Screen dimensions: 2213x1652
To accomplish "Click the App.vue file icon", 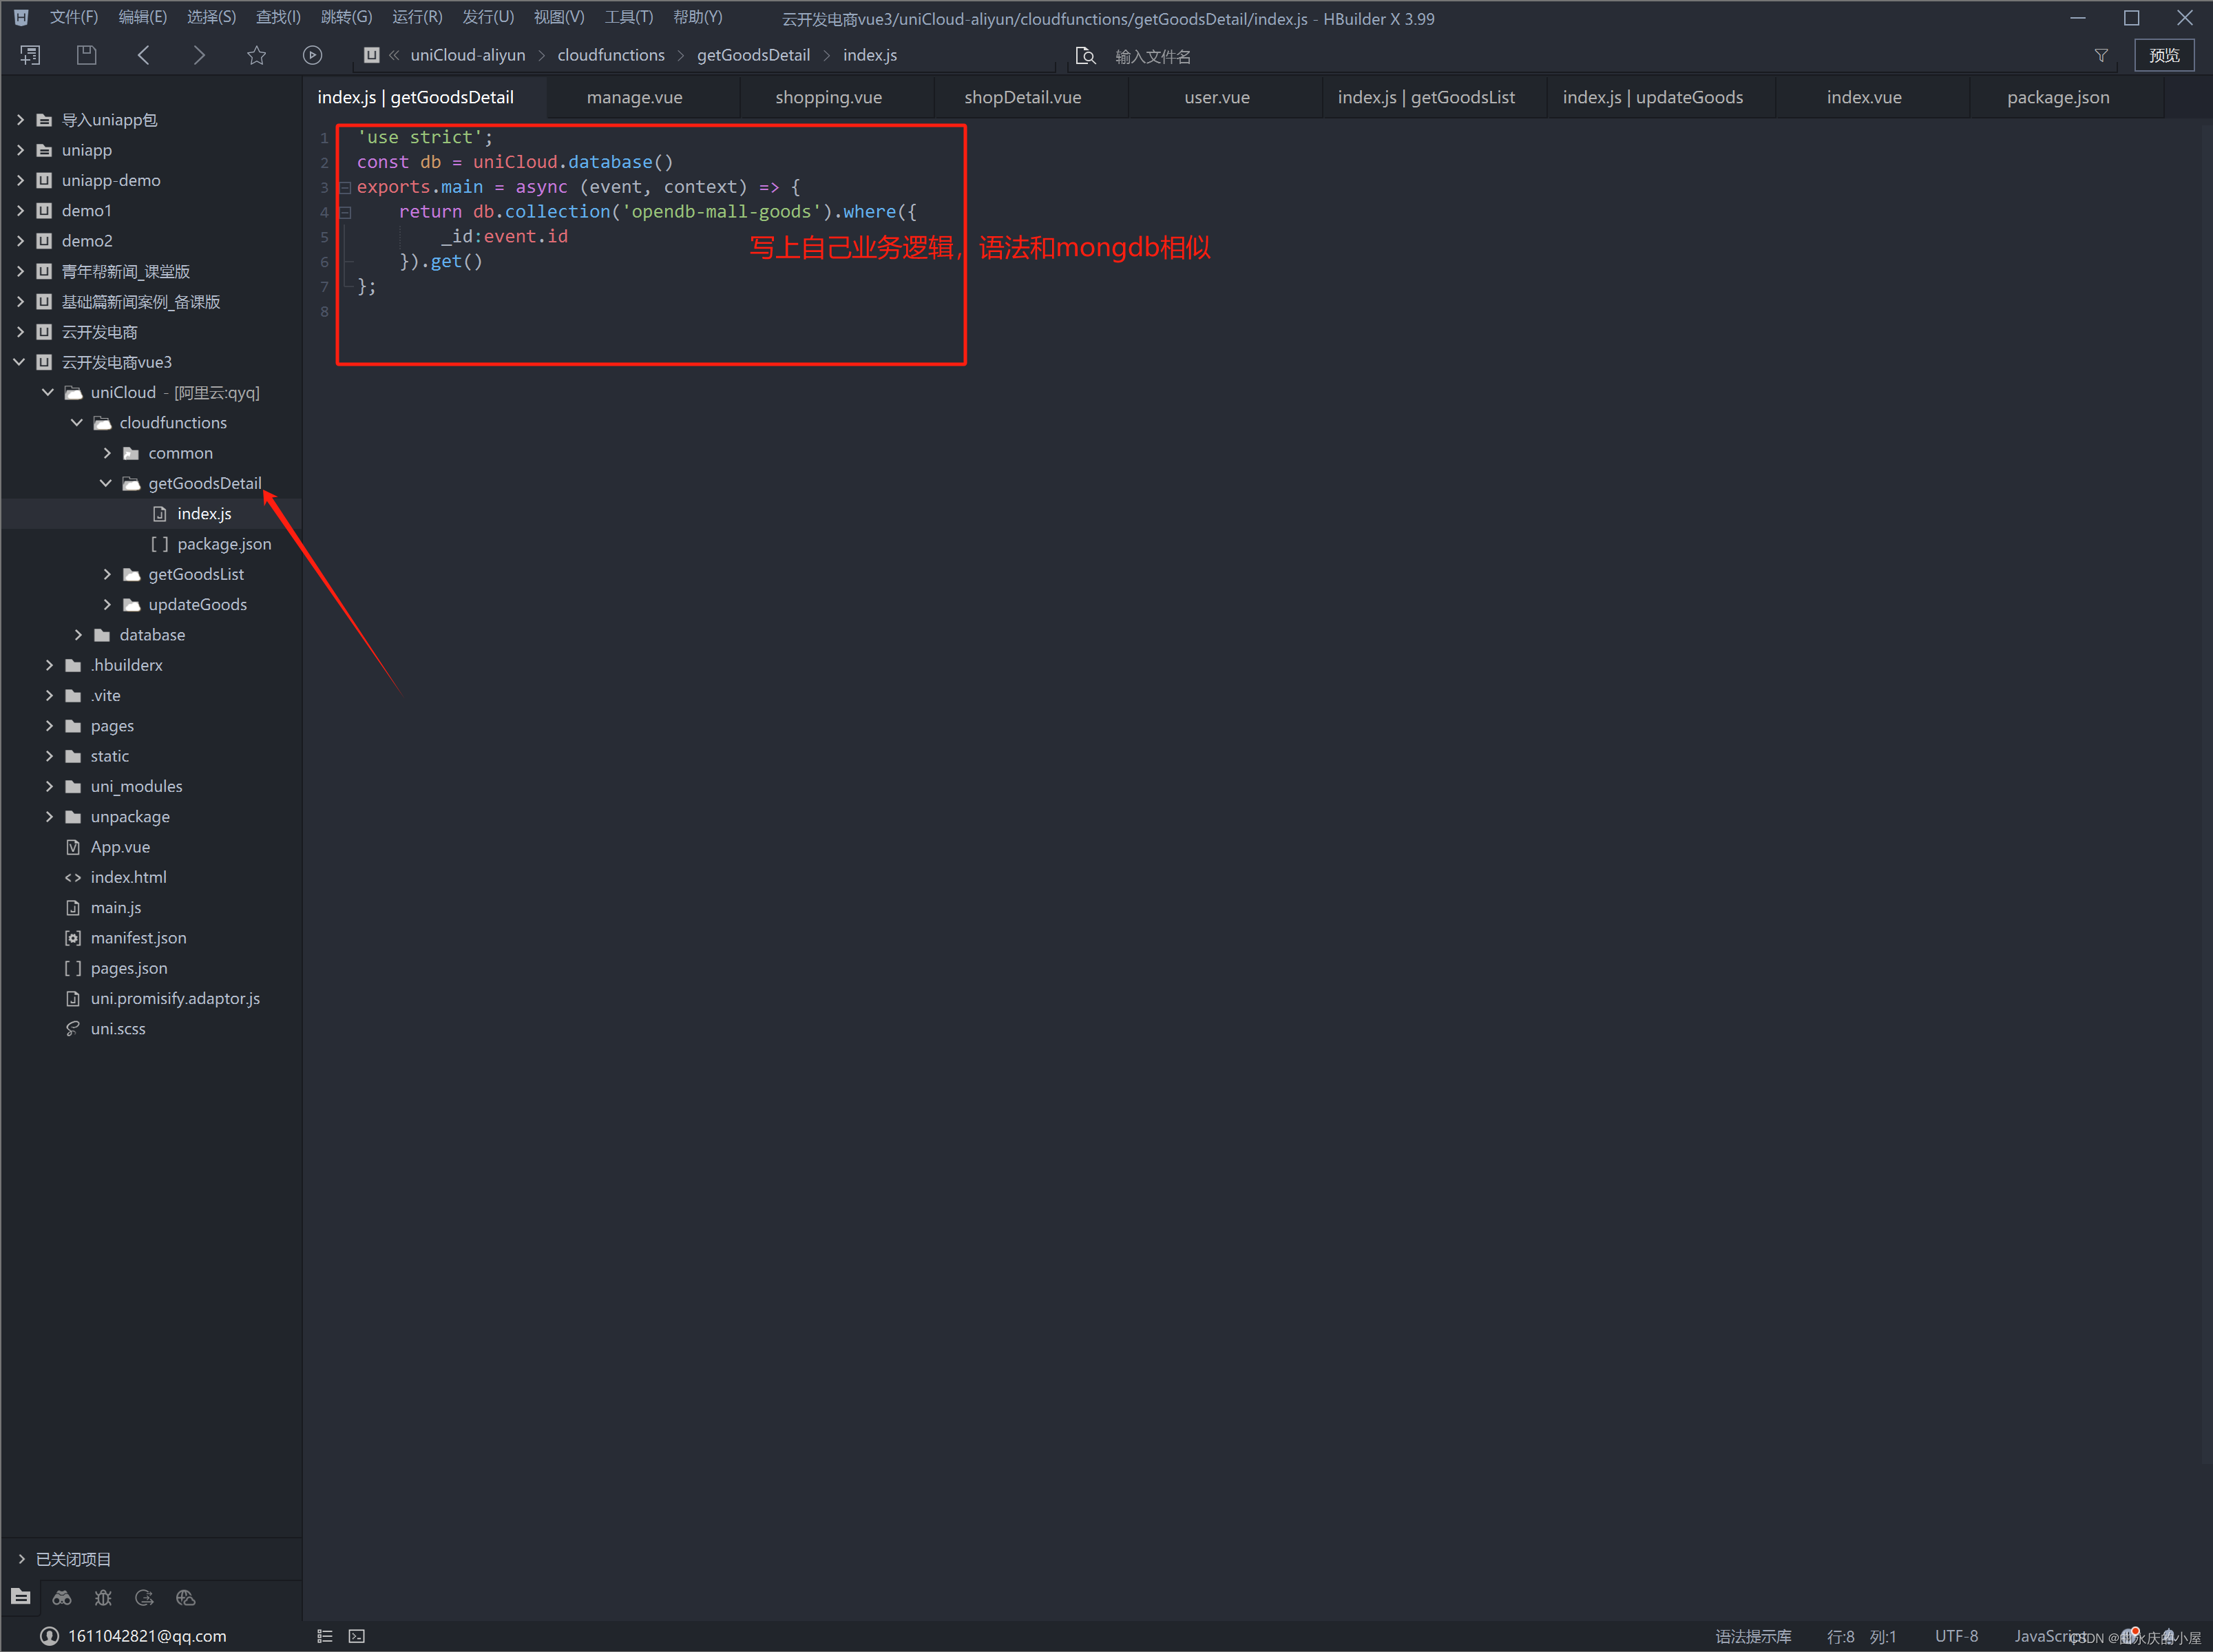I will coord(72,847).
